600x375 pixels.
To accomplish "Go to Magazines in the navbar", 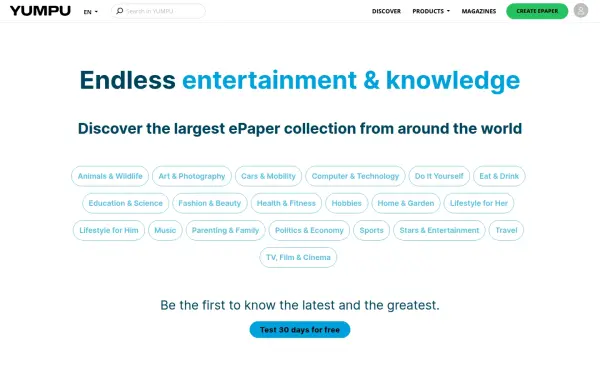I will tap(479, 11).
